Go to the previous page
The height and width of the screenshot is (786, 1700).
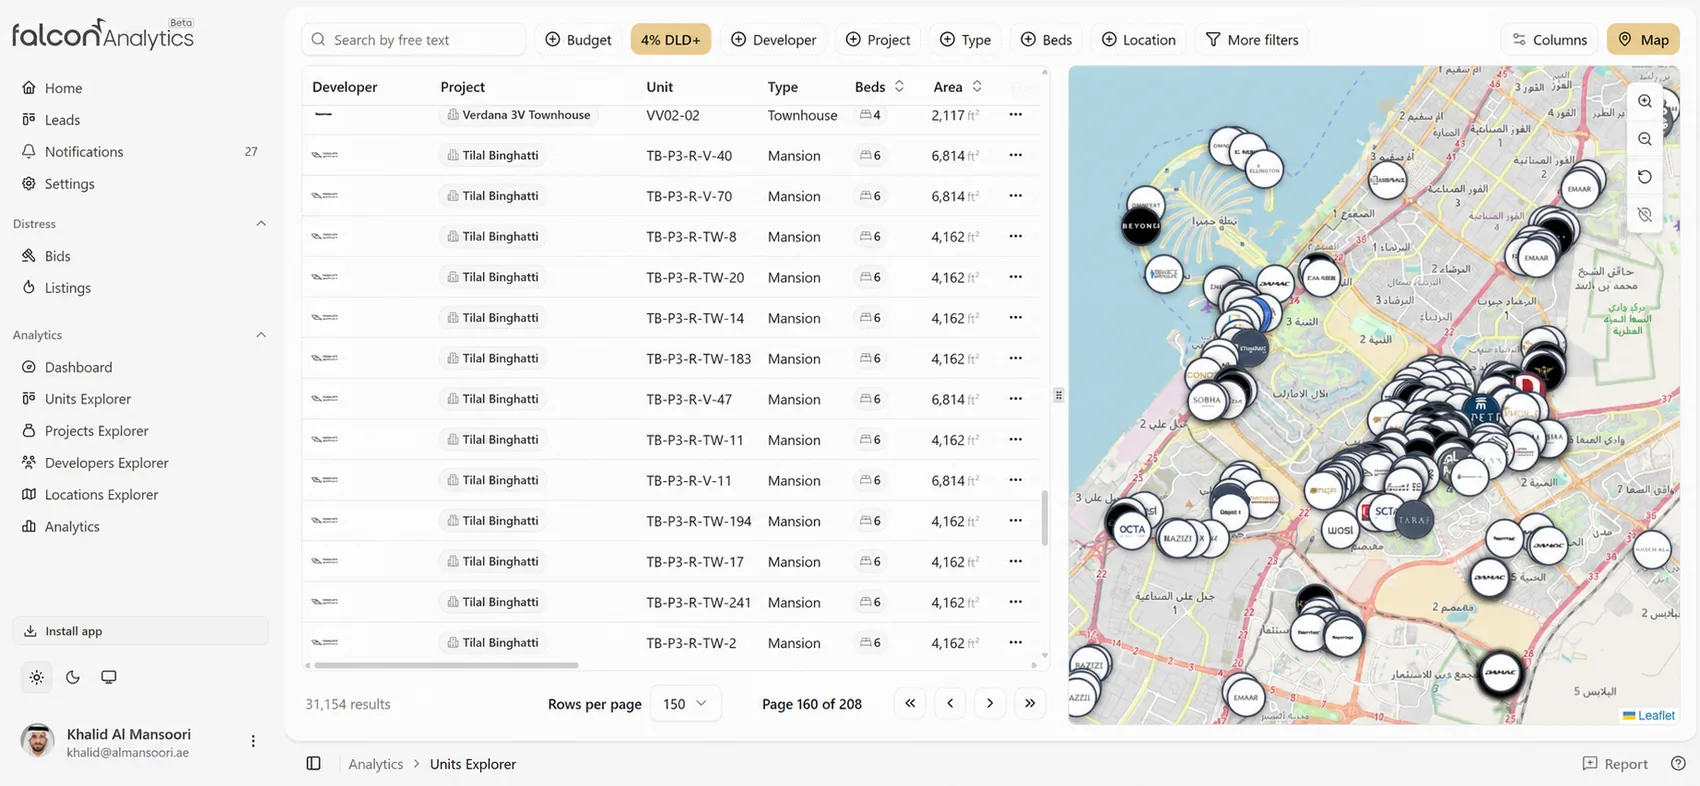click(950, 704)
